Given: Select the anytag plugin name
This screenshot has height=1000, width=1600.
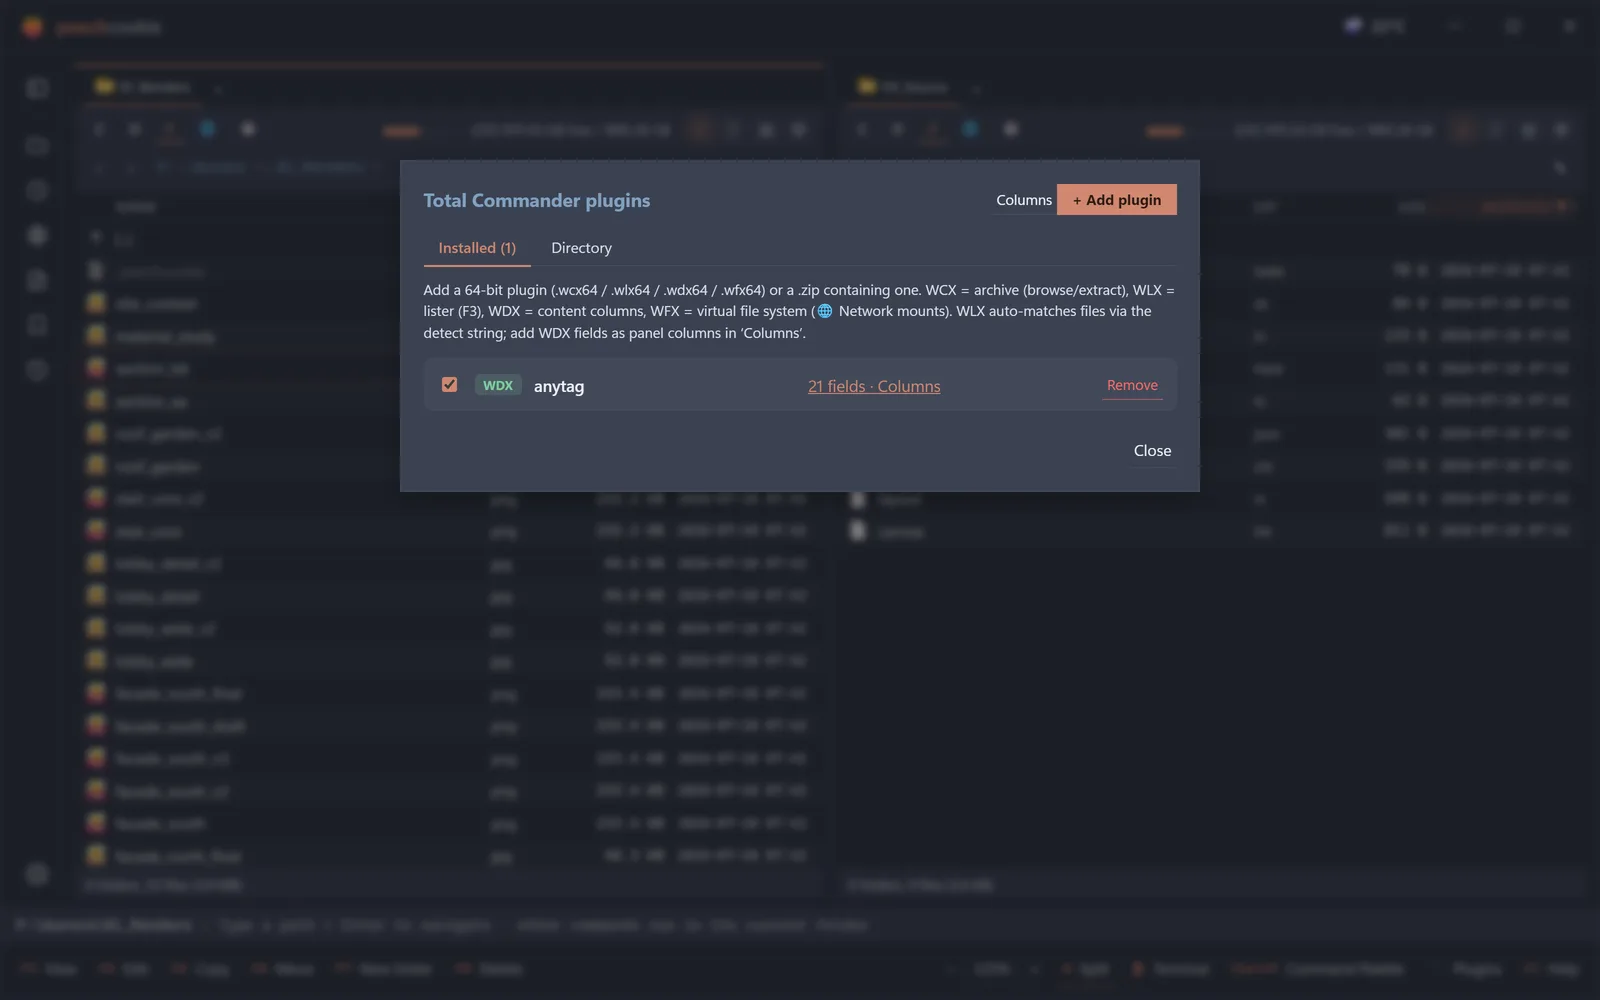Looking at the screenshot, I should click(559, 386).
